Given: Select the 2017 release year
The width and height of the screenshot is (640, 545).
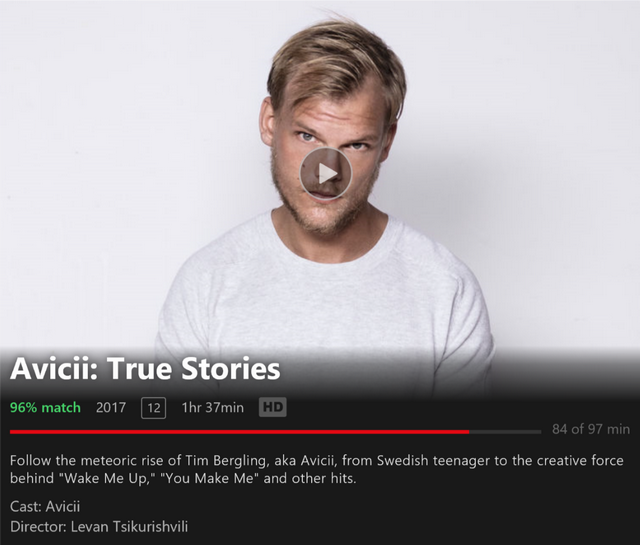Looking at the screenshot, I should coord(111,407).
